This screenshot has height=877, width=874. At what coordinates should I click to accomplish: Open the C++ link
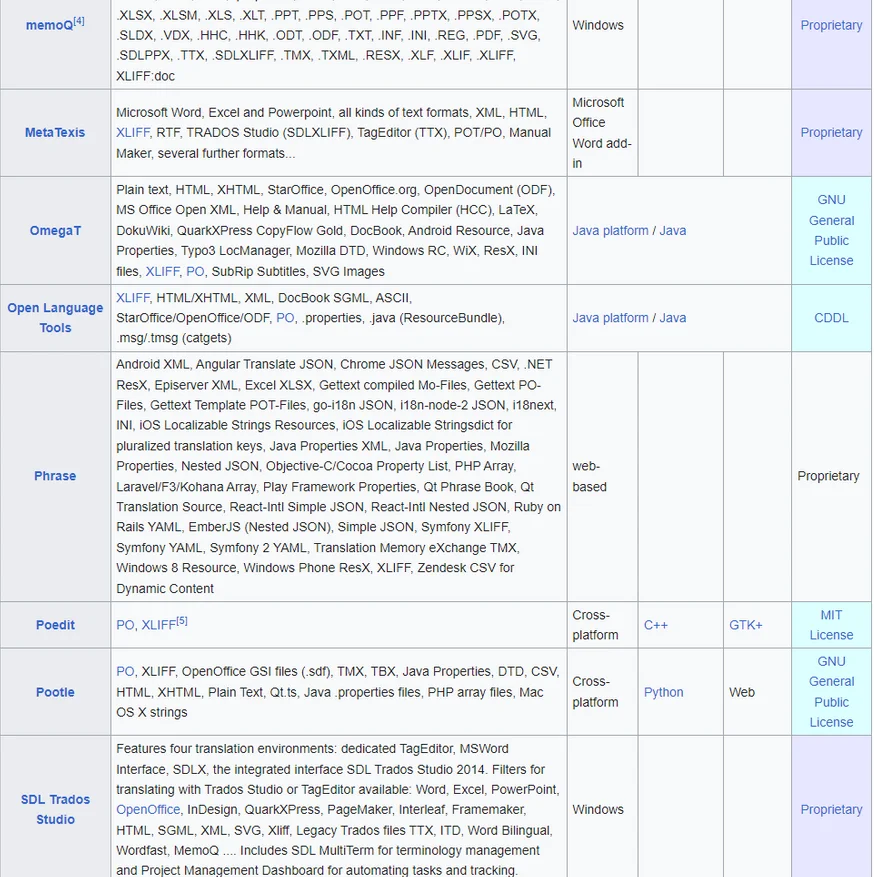[x=655, y=625]
